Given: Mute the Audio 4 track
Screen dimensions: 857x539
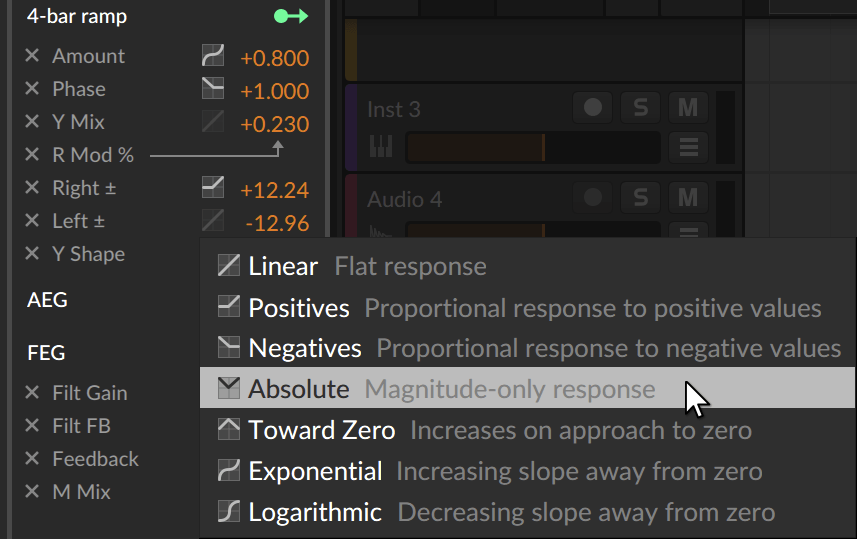Looking at the screenshot, I should [x=687, y=196].
